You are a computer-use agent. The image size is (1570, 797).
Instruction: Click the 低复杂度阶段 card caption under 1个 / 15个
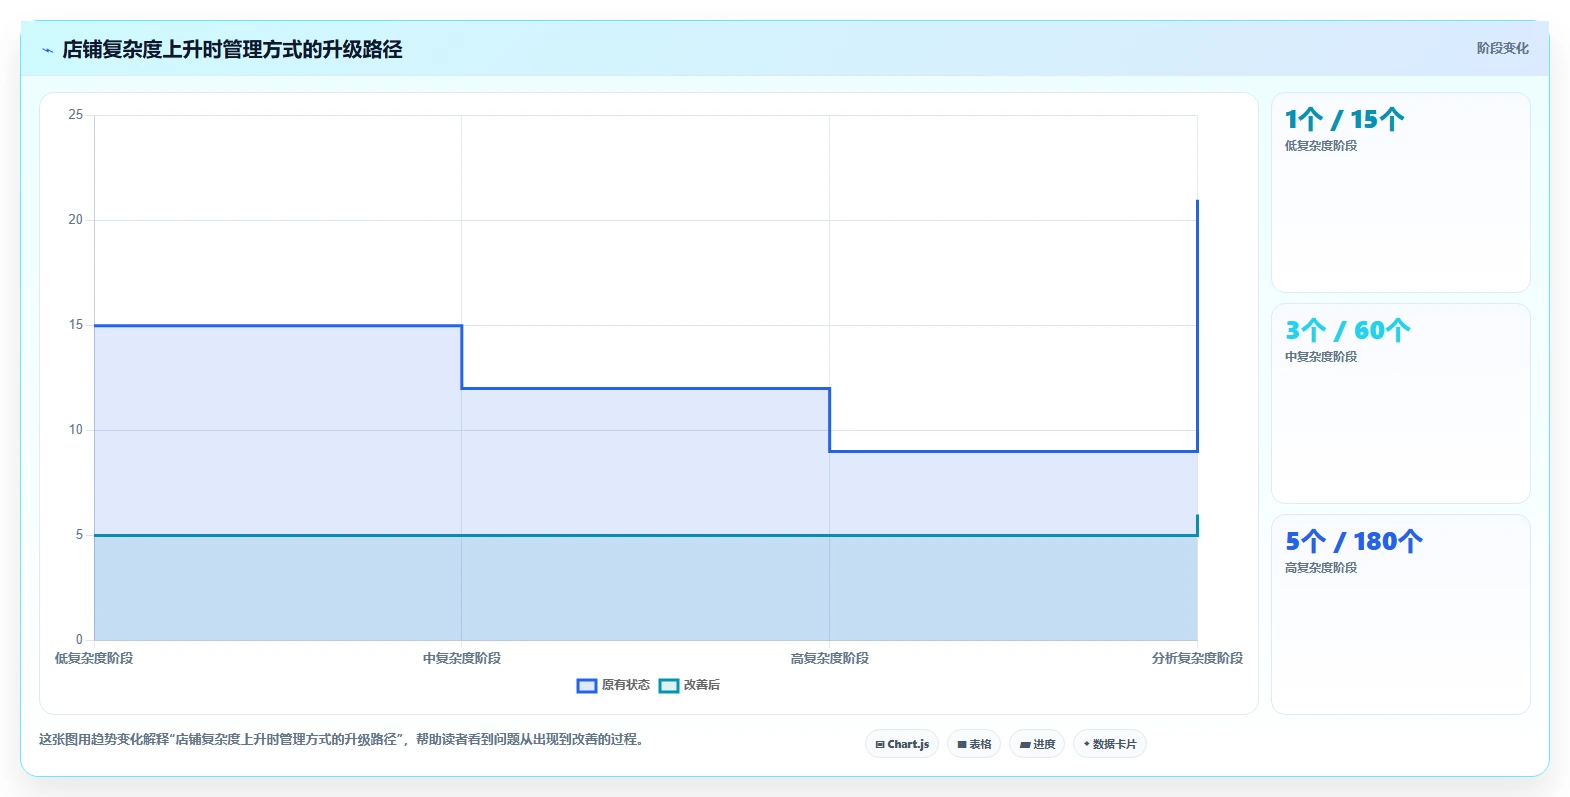1321,146
